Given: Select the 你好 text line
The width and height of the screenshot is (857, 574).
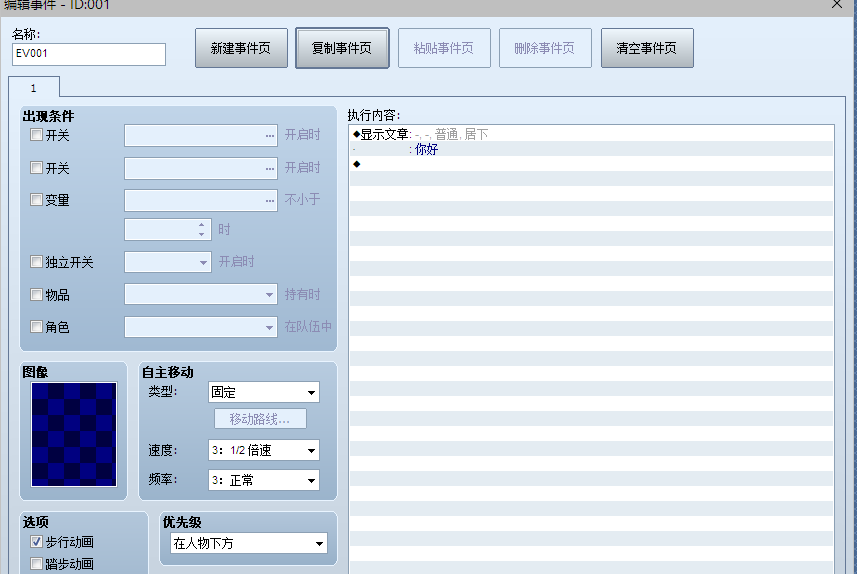Looking at the screenshot, I should pos(591,149).
